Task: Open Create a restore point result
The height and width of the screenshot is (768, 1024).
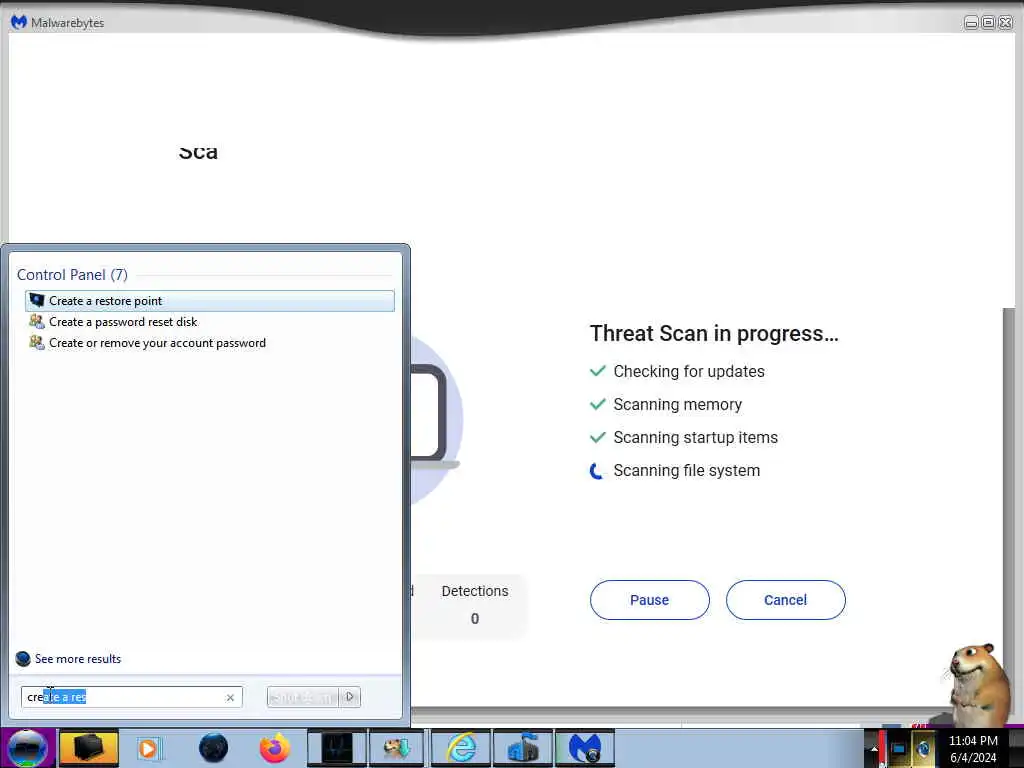Action: [x=210, y=301]
